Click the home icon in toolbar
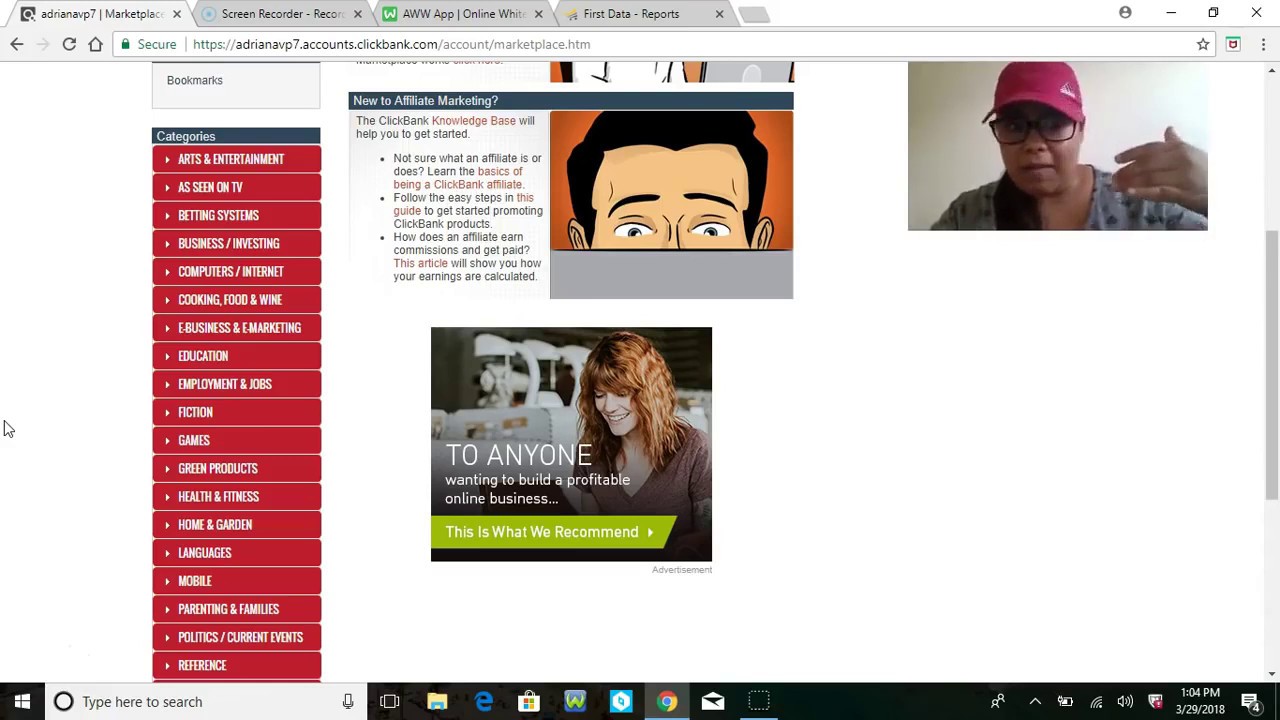 coord(96,44)
